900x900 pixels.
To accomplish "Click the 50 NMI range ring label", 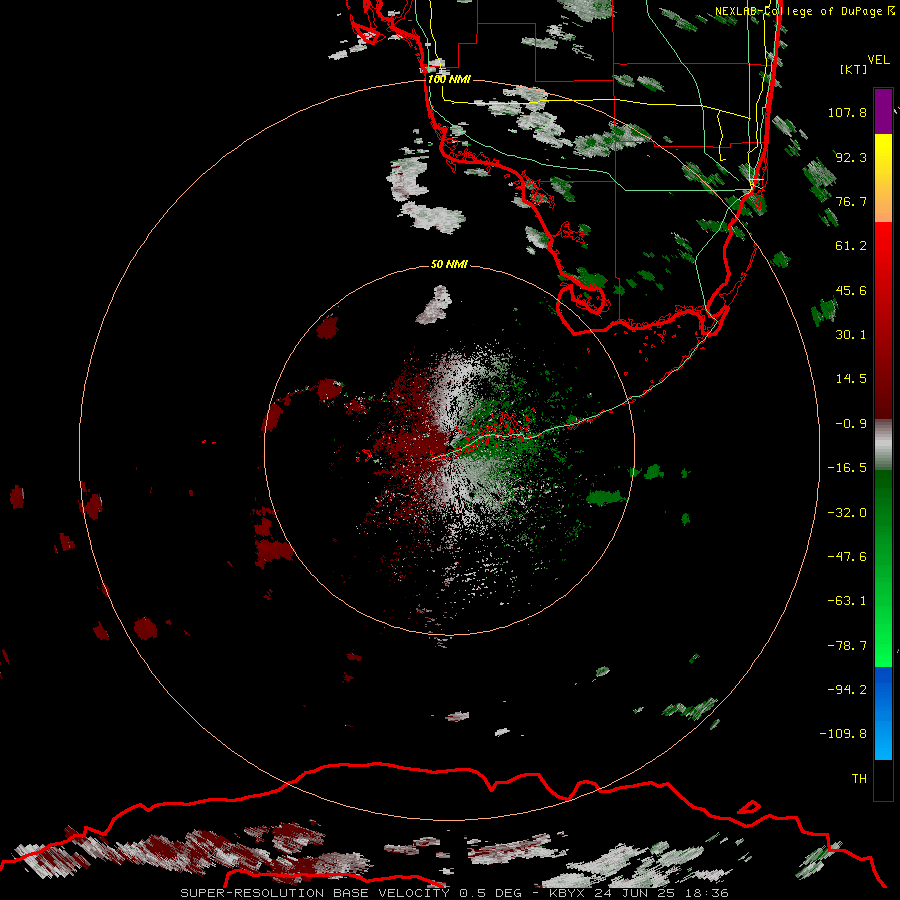I will tap(449, 264).
